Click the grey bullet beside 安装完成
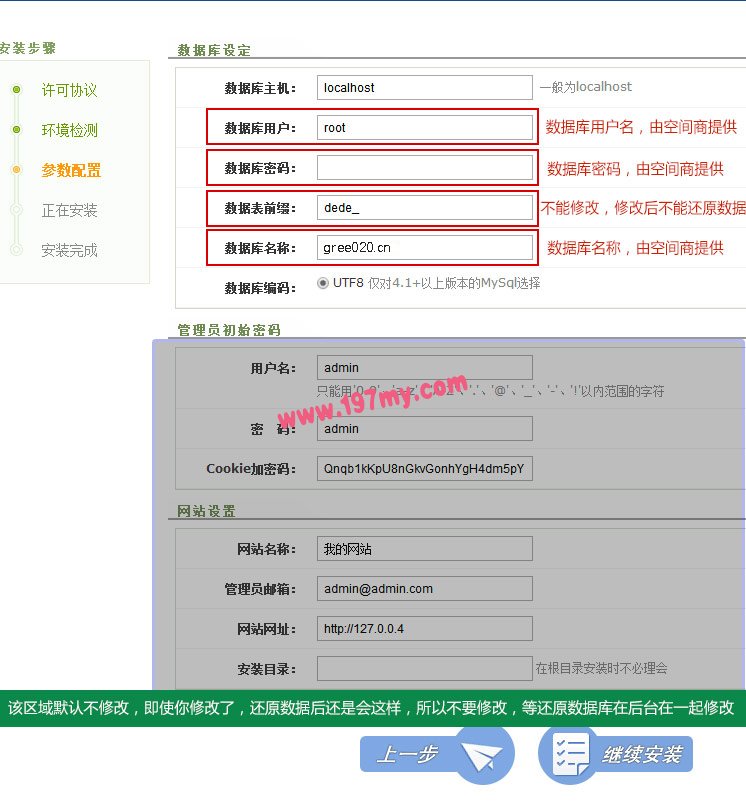The image size is (746, 802). [x=17, y=249]
